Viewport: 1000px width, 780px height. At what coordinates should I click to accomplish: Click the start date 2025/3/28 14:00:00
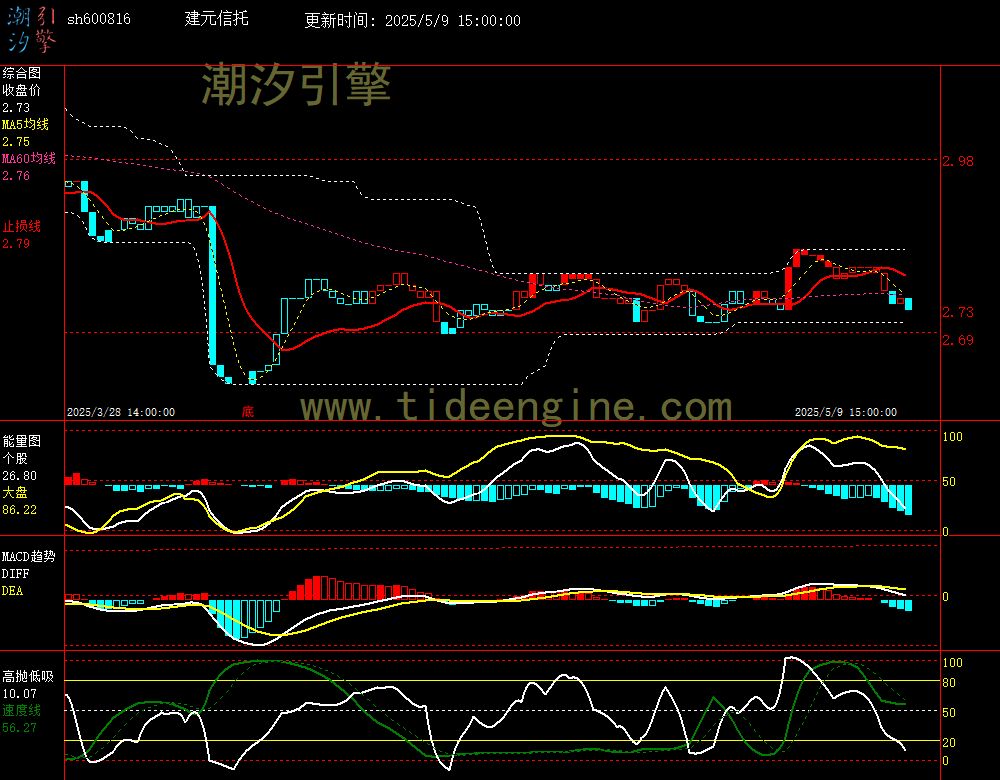tap(121, 412)
